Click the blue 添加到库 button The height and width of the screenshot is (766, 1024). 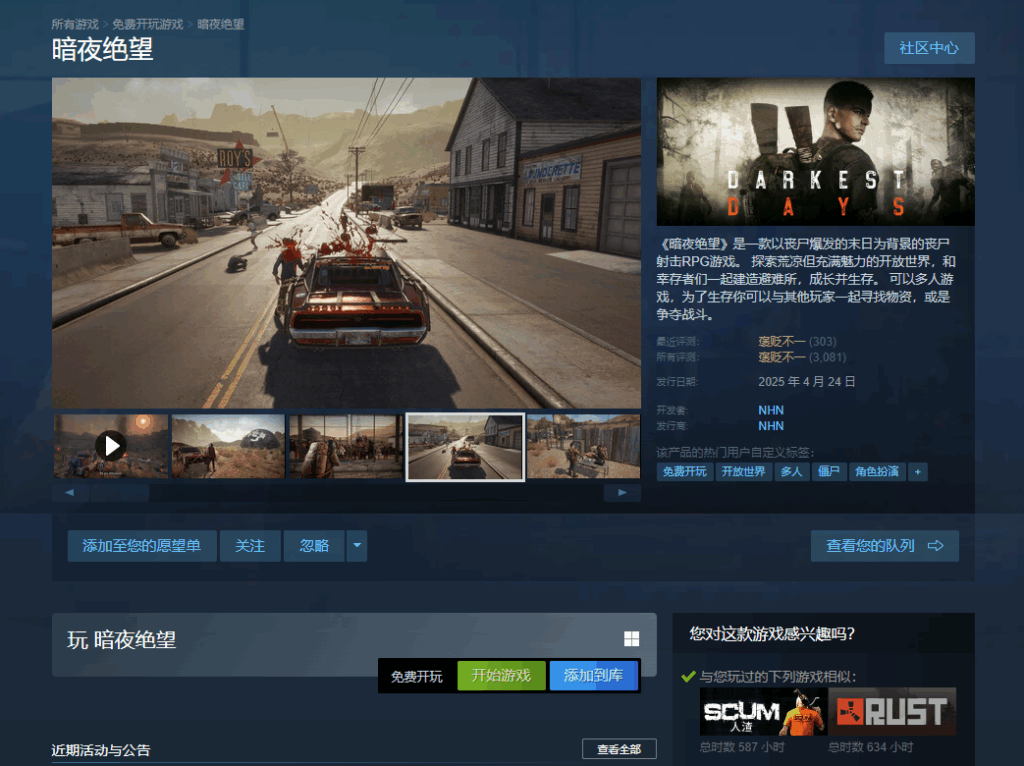594,675
